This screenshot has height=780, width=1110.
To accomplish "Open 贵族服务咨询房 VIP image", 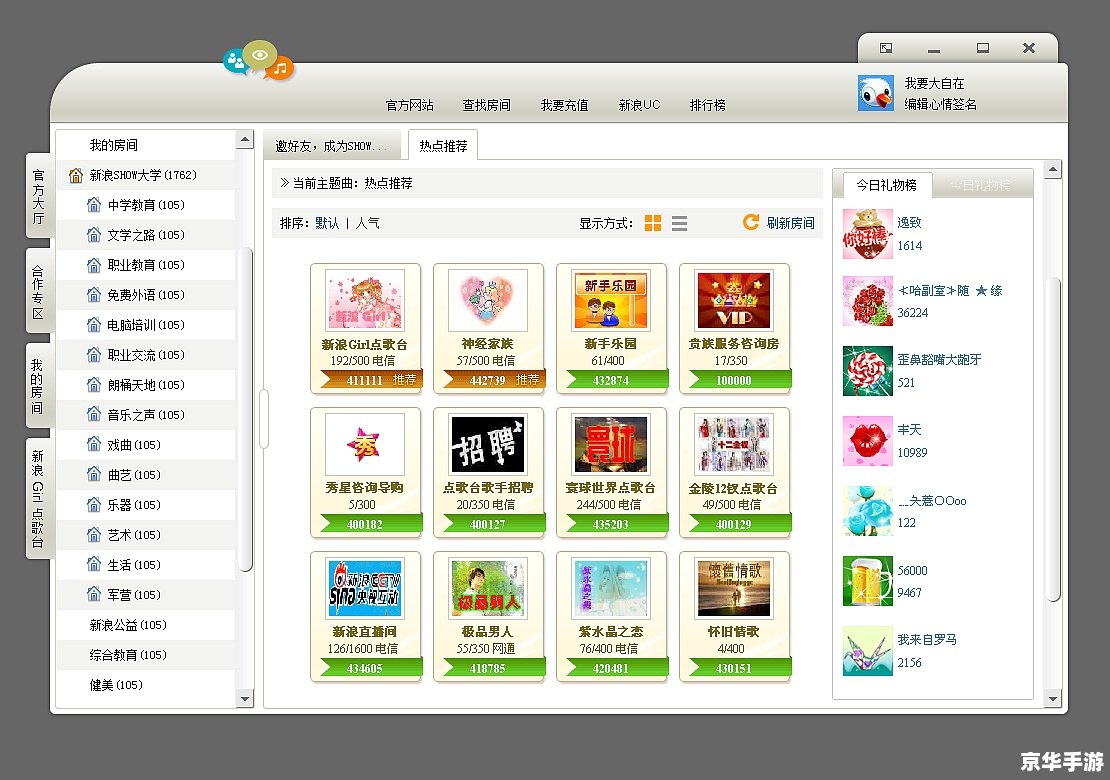I will 733,299.
